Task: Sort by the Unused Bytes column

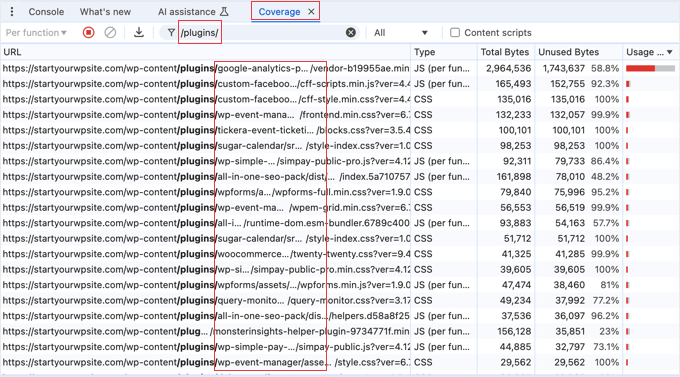Action: (x=579, y=52)
